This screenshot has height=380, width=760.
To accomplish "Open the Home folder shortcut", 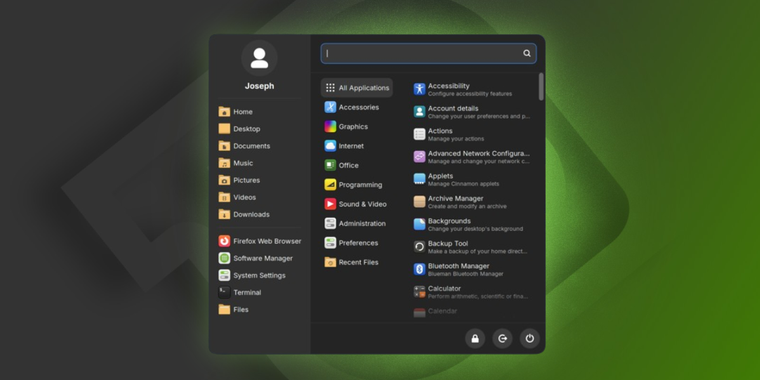I will [236, 111].
